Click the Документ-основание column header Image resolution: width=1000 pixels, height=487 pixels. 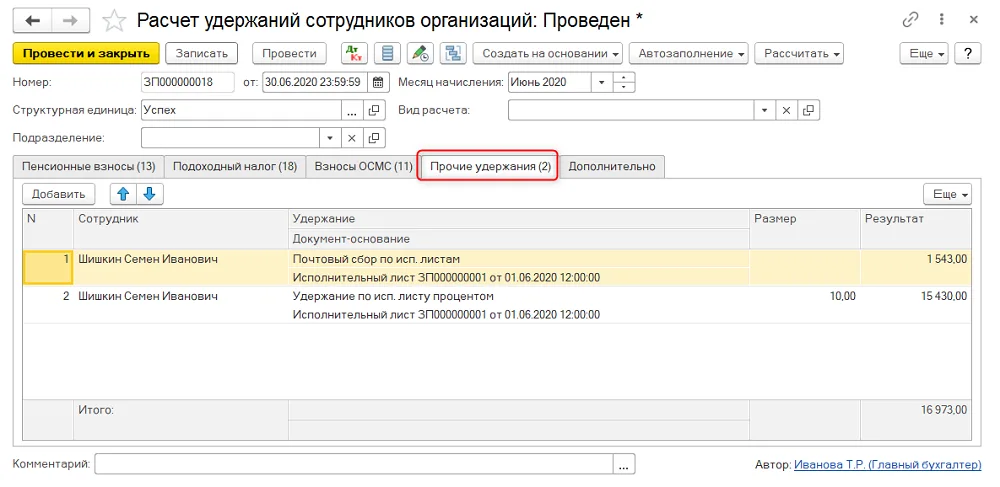pos(519,239)
